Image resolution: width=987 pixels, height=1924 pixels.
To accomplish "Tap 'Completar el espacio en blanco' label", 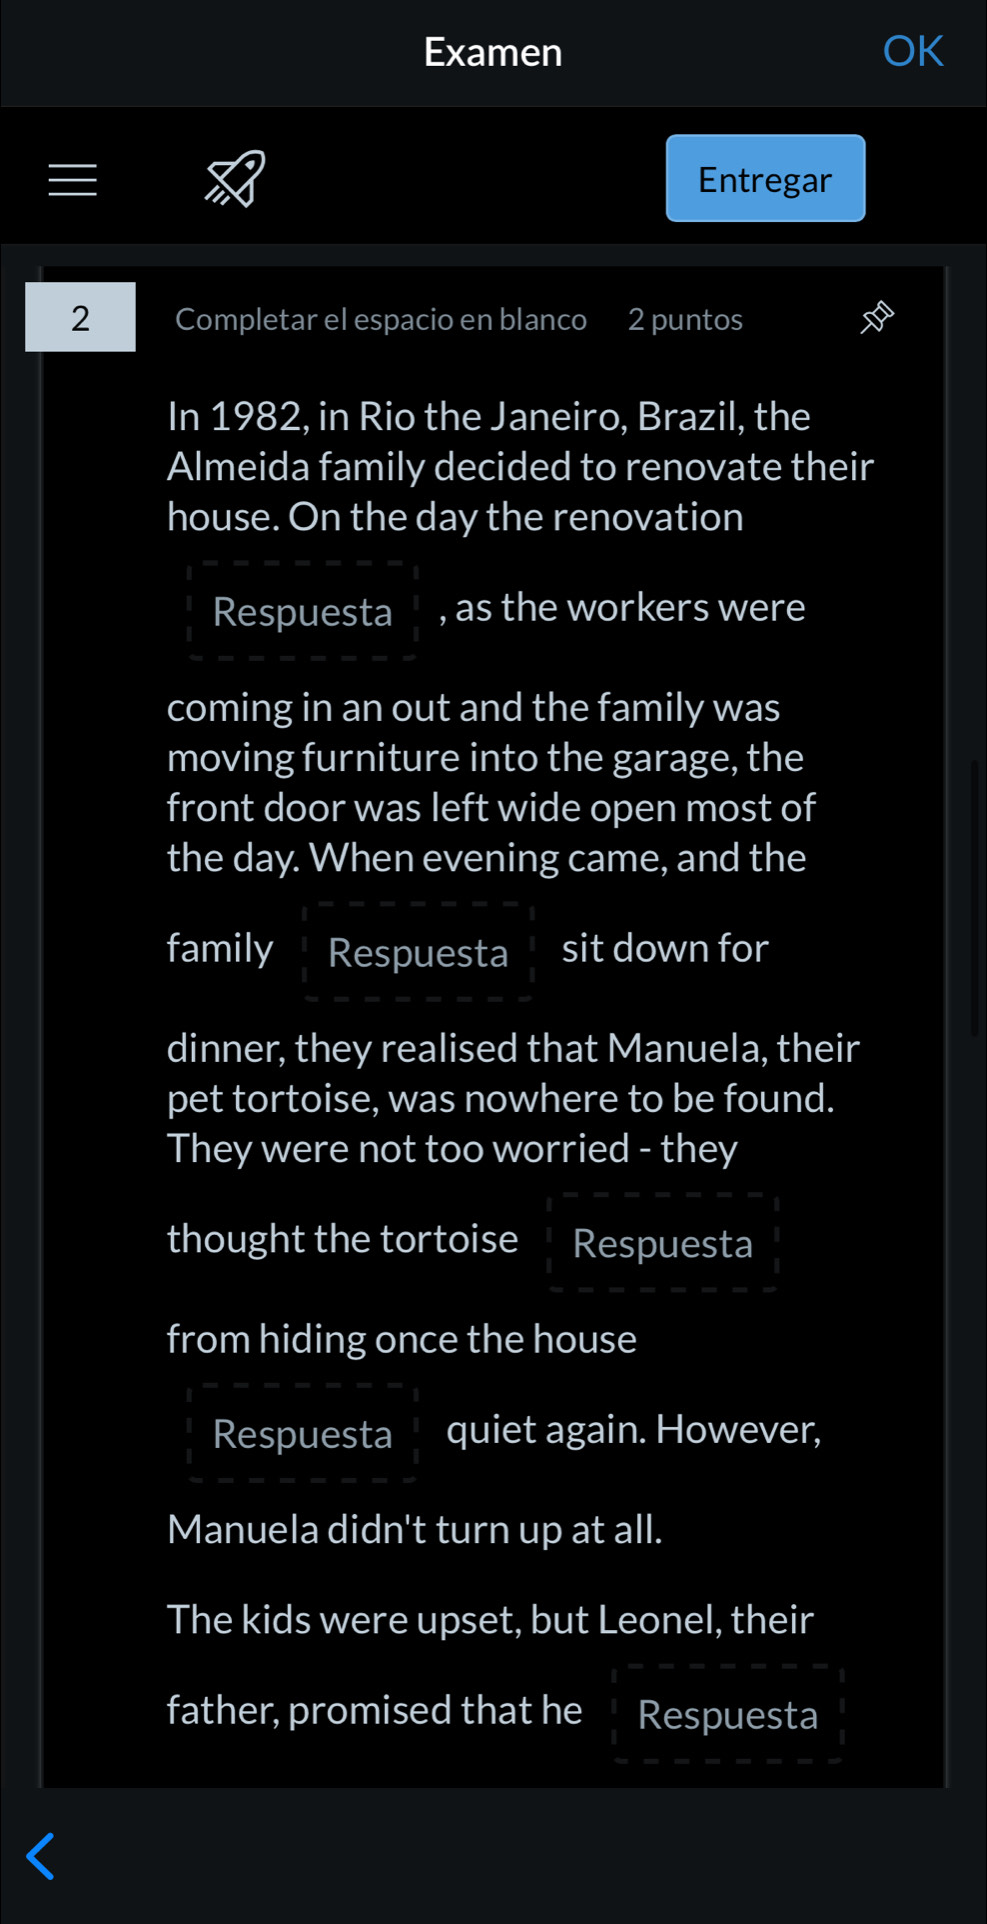I will coord(381,319).
